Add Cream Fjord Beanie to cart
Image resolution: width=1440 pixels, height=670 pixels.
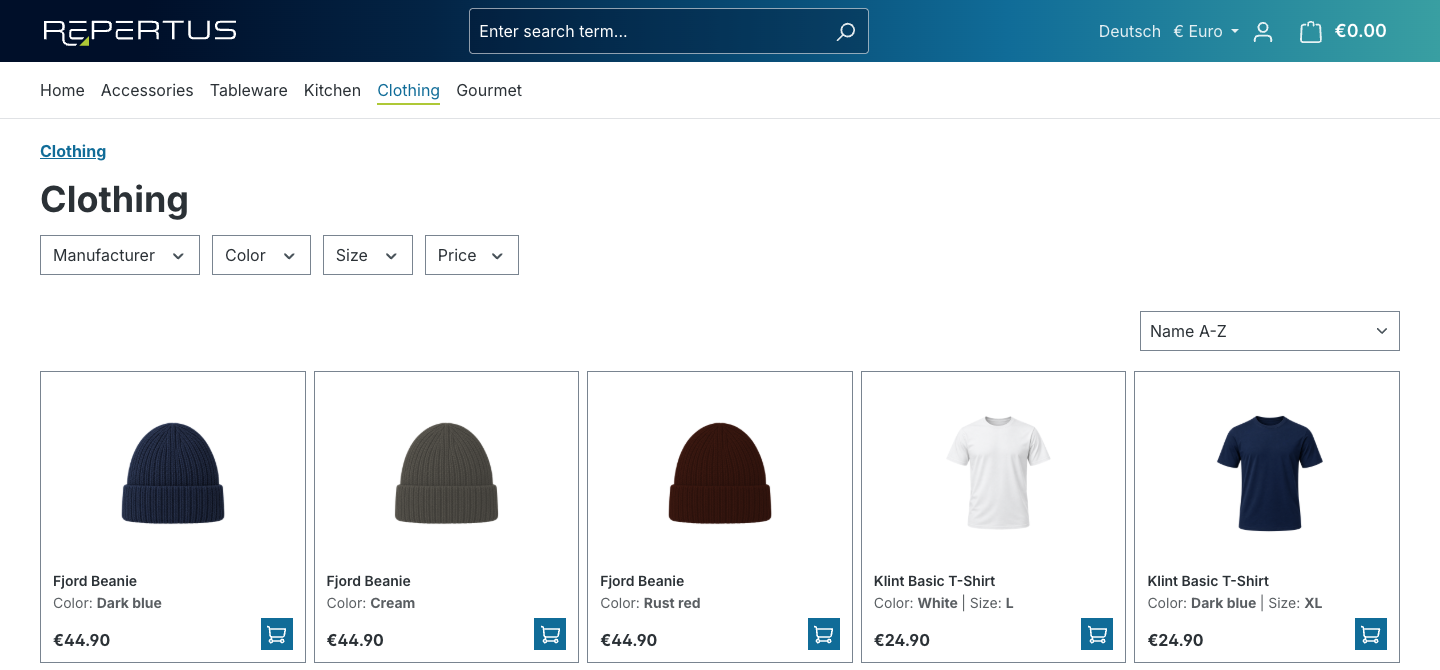pyautogui.click(x=550, y=634)
